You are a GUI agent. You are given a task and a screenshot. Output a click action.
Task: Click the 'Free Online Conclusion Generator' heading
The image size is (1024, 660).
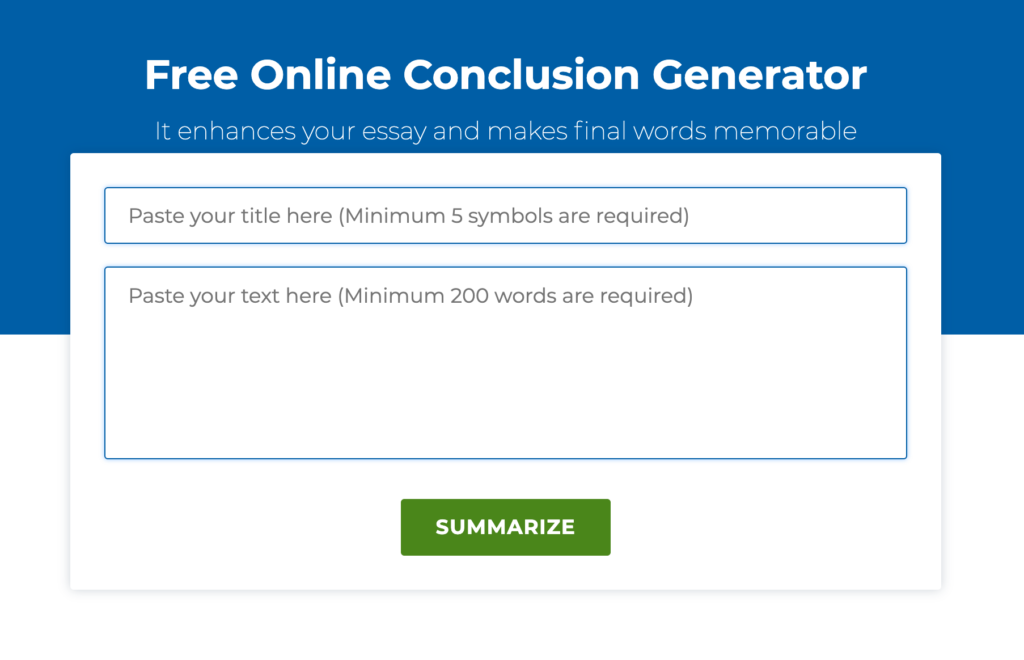[x=505, y=74]
